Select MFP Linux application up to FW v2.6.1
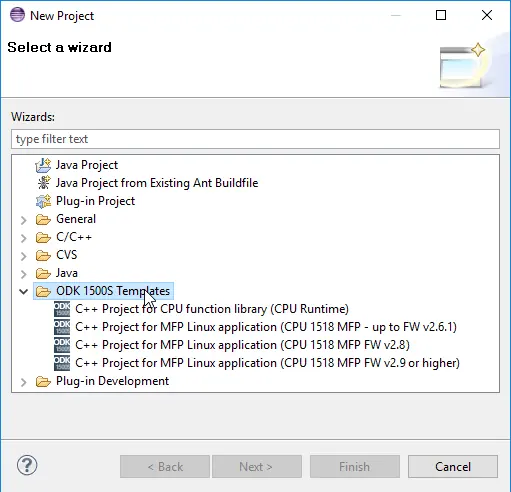The image size is (511, 492). click(266, 327)
